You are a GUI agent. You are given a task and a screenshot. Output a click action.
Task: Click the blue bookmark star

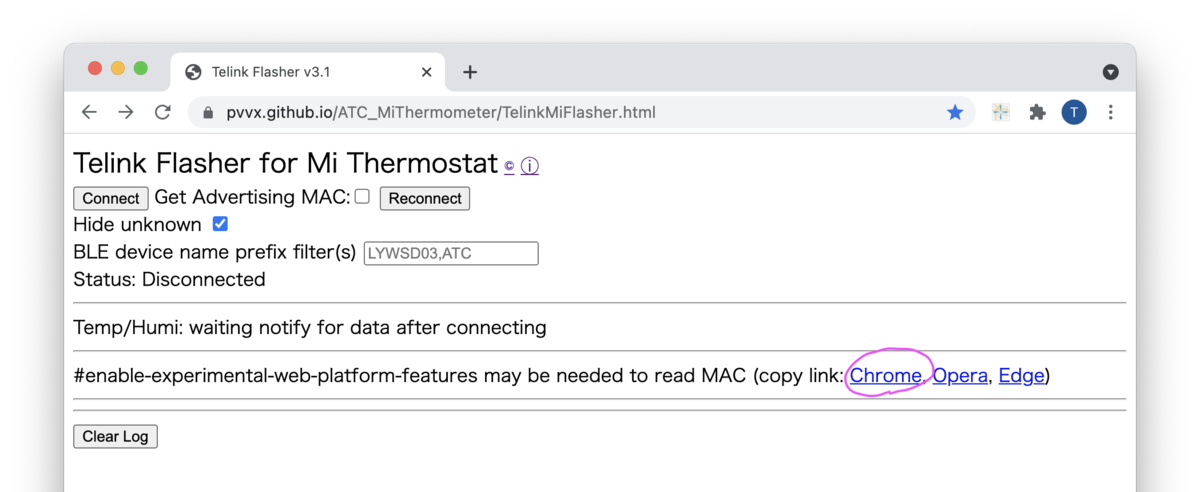click(x=955, y=112)
